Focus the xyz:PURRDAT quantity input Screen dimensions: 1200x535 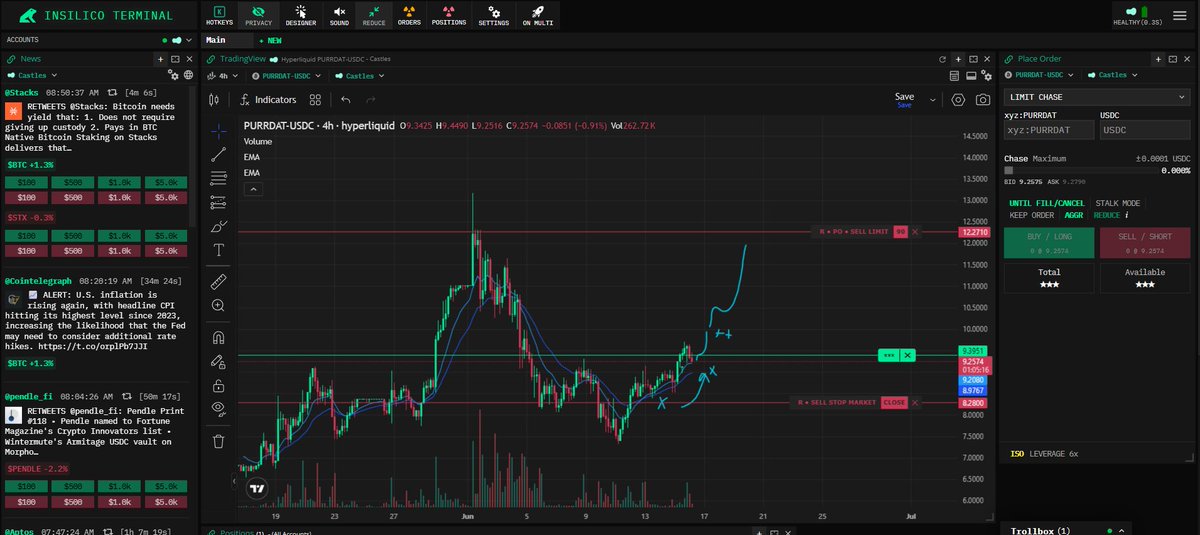[1049, 130]
